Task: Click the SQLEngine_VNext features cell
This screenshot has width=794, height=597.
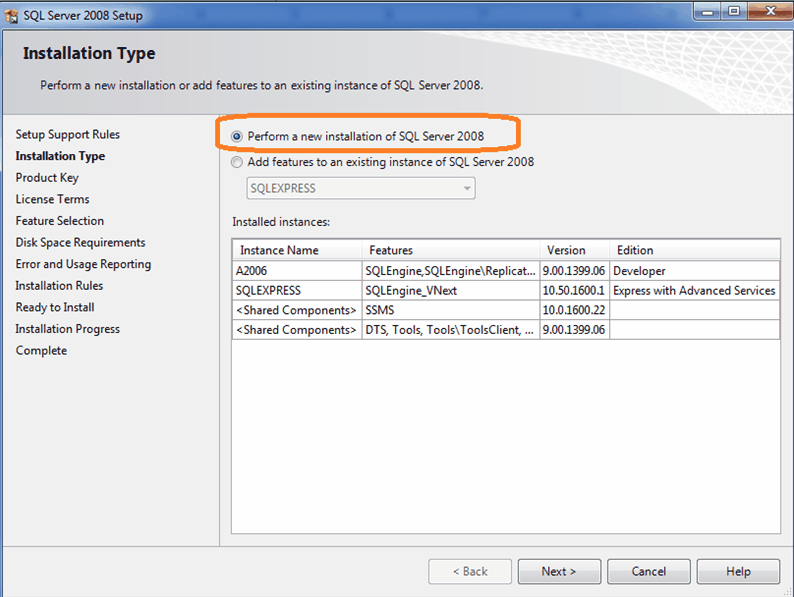Action: [x=451, y=291]
